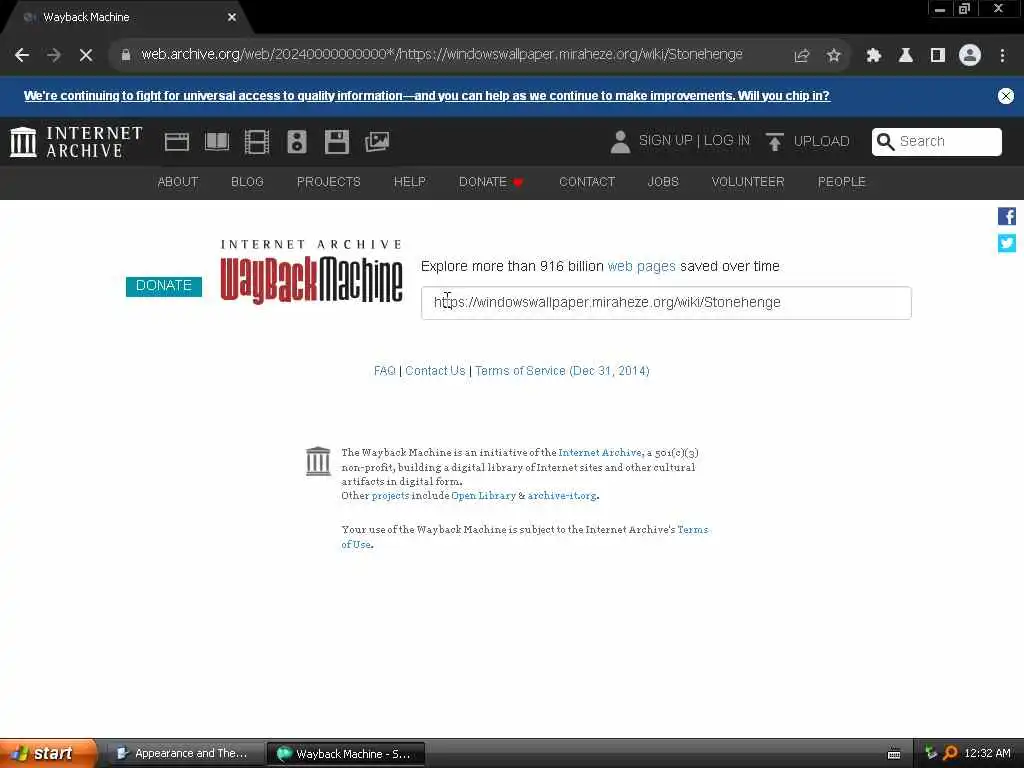Screen dimensions: 1024x768
Task: Bookmark this page with the star
Action: (834, 56)
